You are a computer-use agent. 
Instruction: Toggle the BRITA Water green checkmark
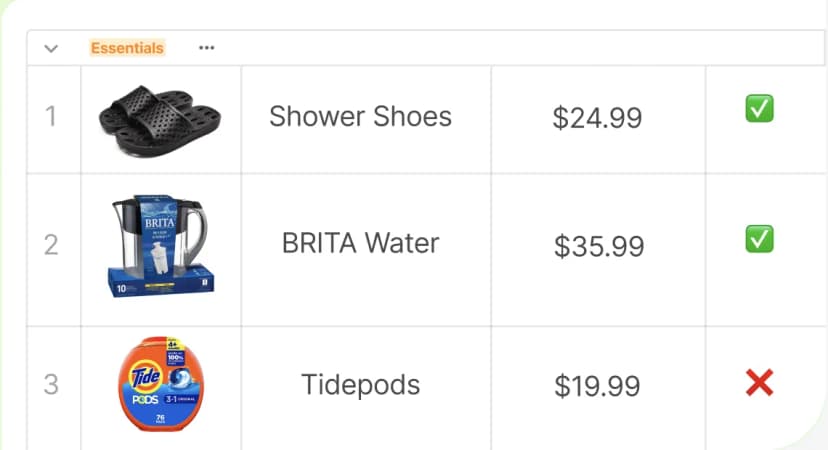(759, 239)
